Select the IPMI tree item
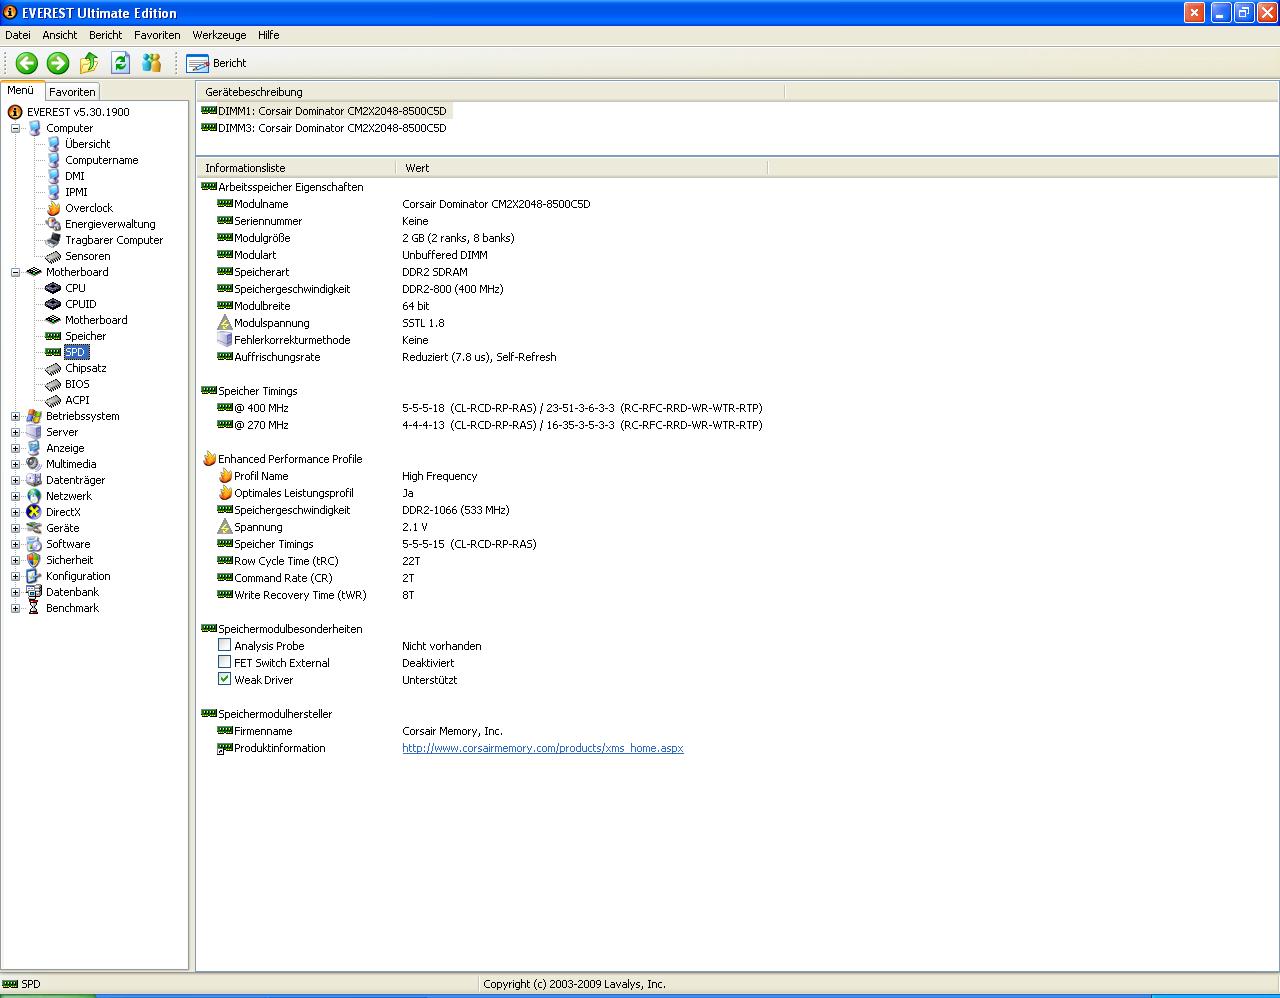 click(x=76, y=192)
